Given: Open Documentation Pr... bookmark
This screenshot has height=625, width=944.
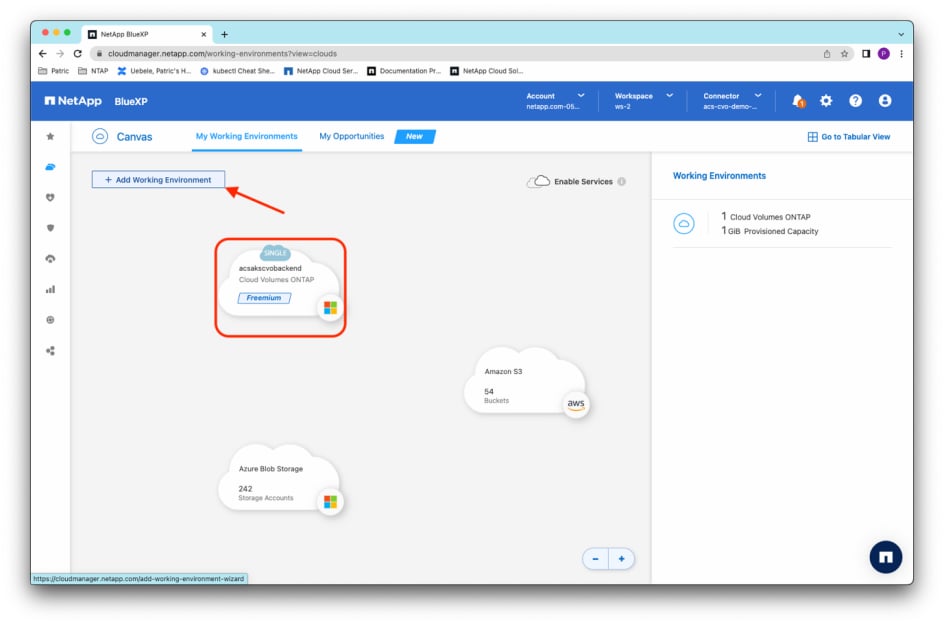Looking at the screenshot, I should [x=404, y=70].
